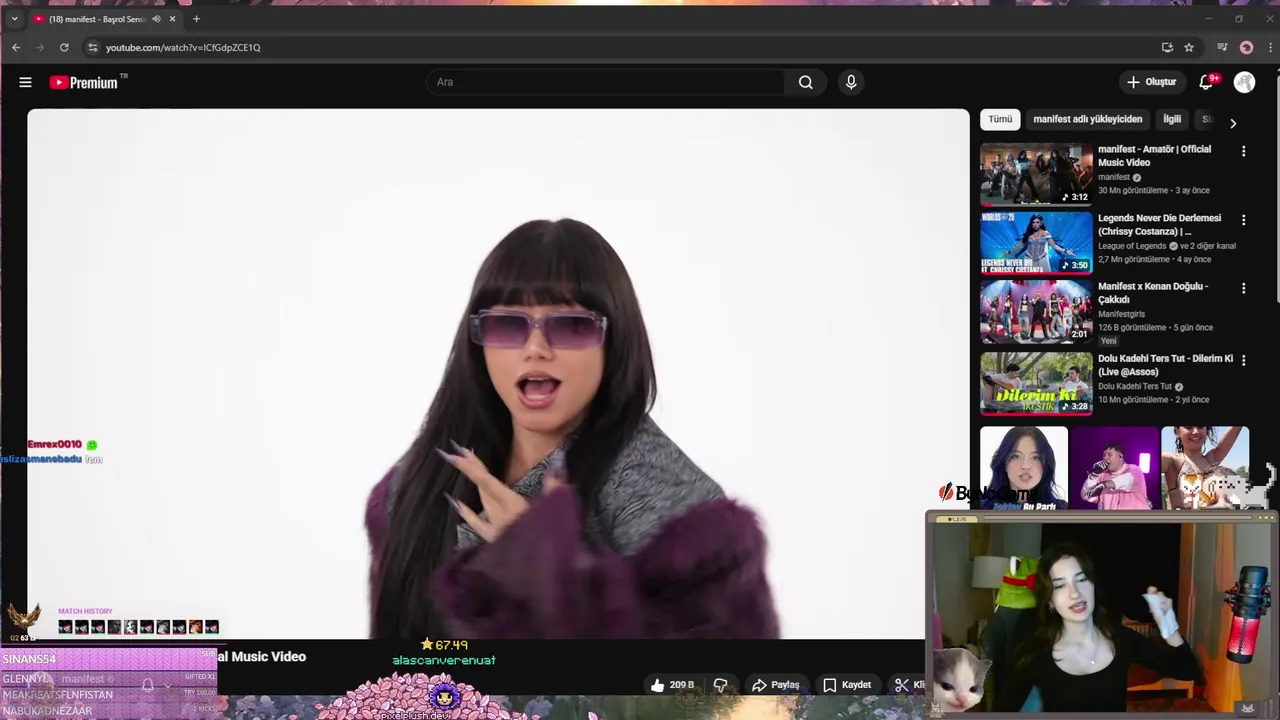
Task: Mute tab via speaker icon
Action: 156,19
